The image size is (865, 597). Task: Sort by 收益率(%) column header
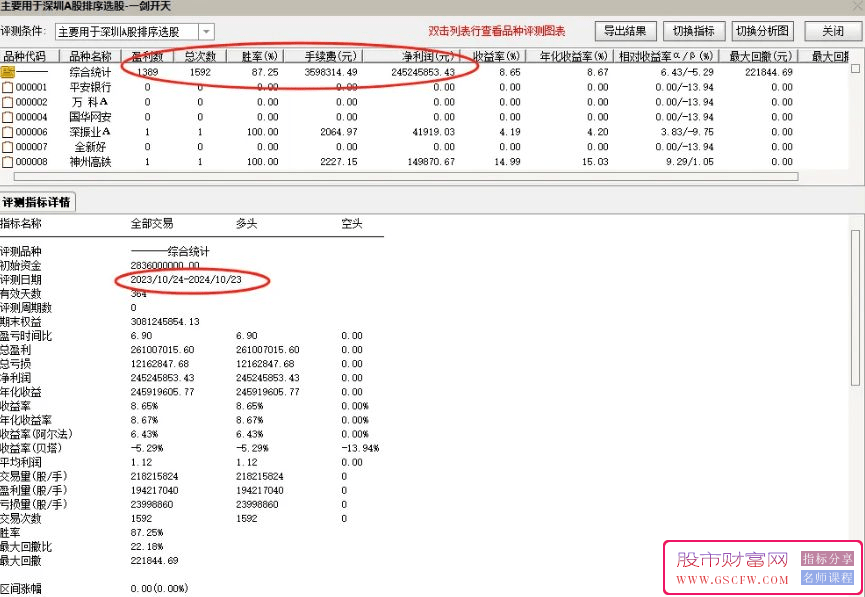click(x=494, y=56)
